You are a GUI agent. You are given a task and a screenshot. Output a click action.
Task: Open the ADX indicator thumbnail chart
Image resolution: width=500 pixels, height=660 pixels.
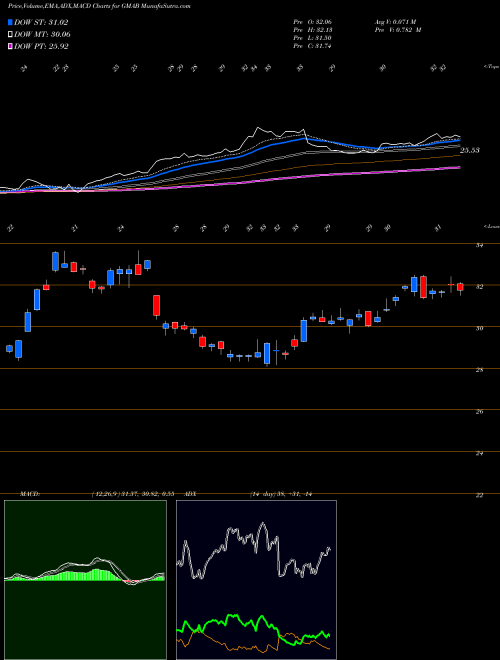(256, 580)
